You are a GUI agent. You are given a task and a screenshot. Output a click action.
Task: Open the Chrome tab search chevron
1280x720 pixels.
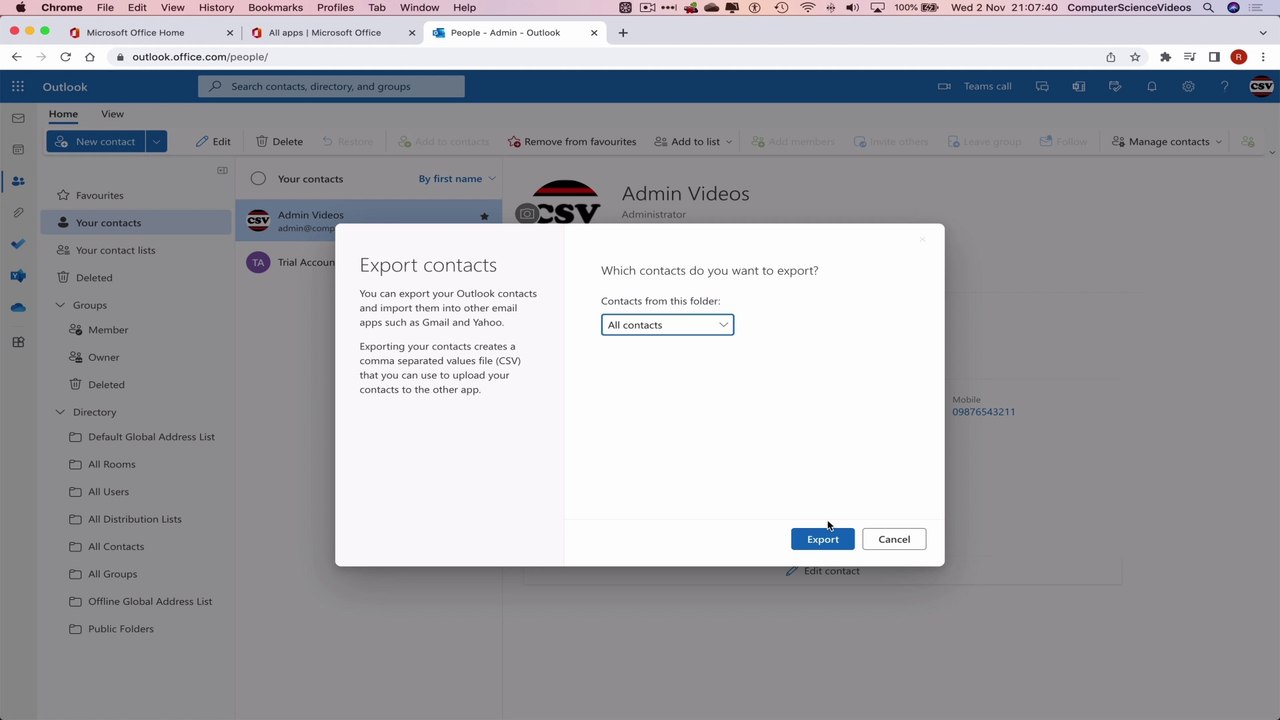click(x=1263, y=33)
